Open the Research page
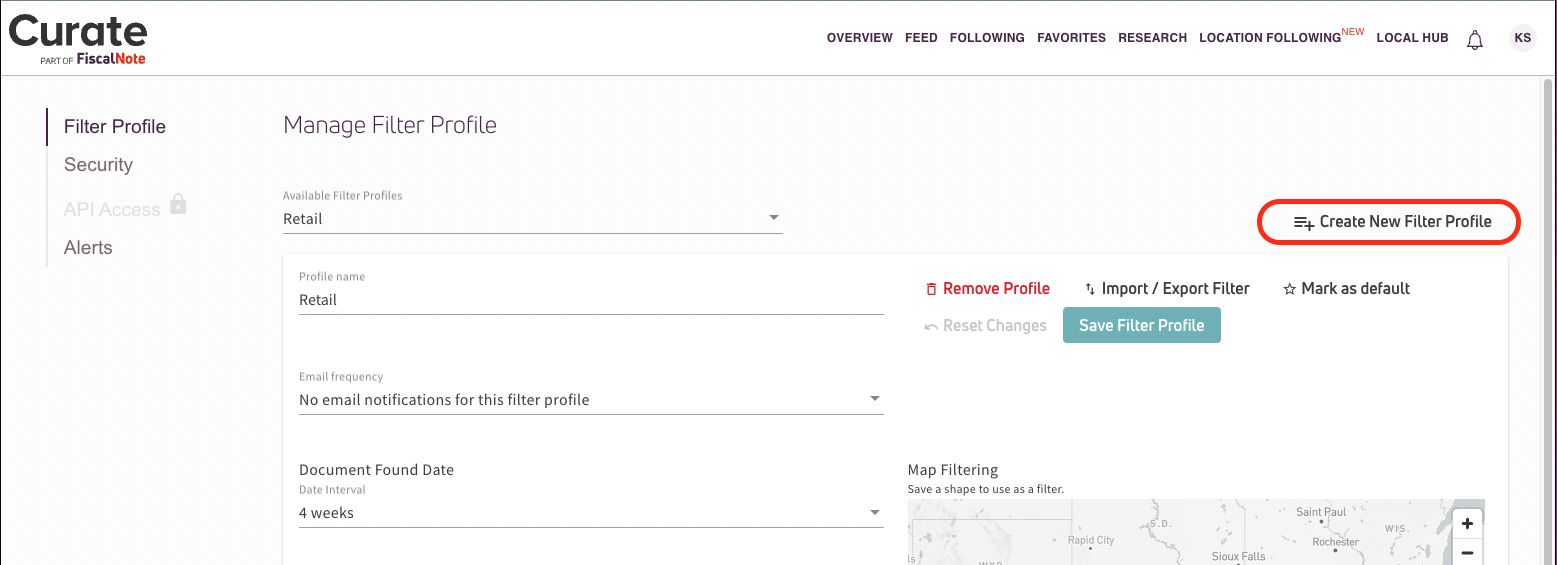1557x565 pixels. (x=1152, y=38)
